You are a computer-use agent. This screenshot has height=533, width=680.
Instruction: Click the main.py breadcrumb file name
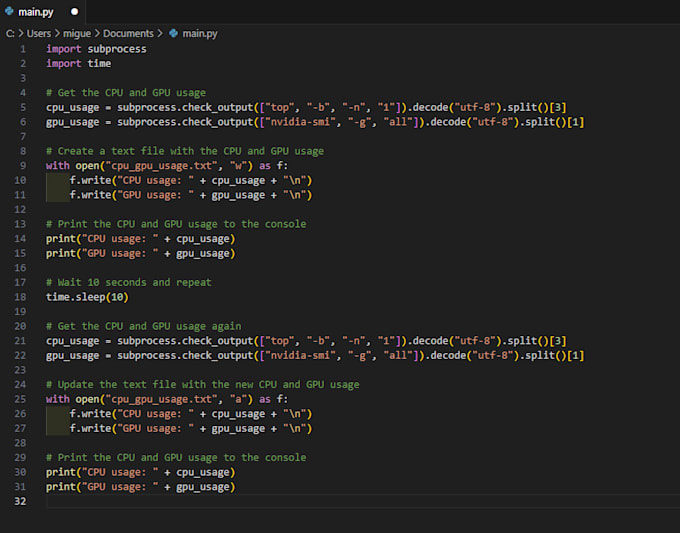tap(200, 33)
